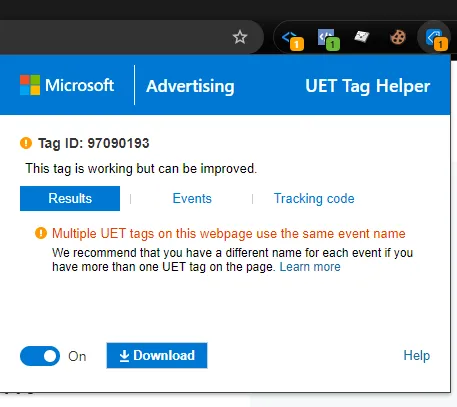The height and width of the screenshot is (407, 457).
Task: Click 'This tag is working but can be improved'
Action: pyautogui.click(x=141, y=168)
